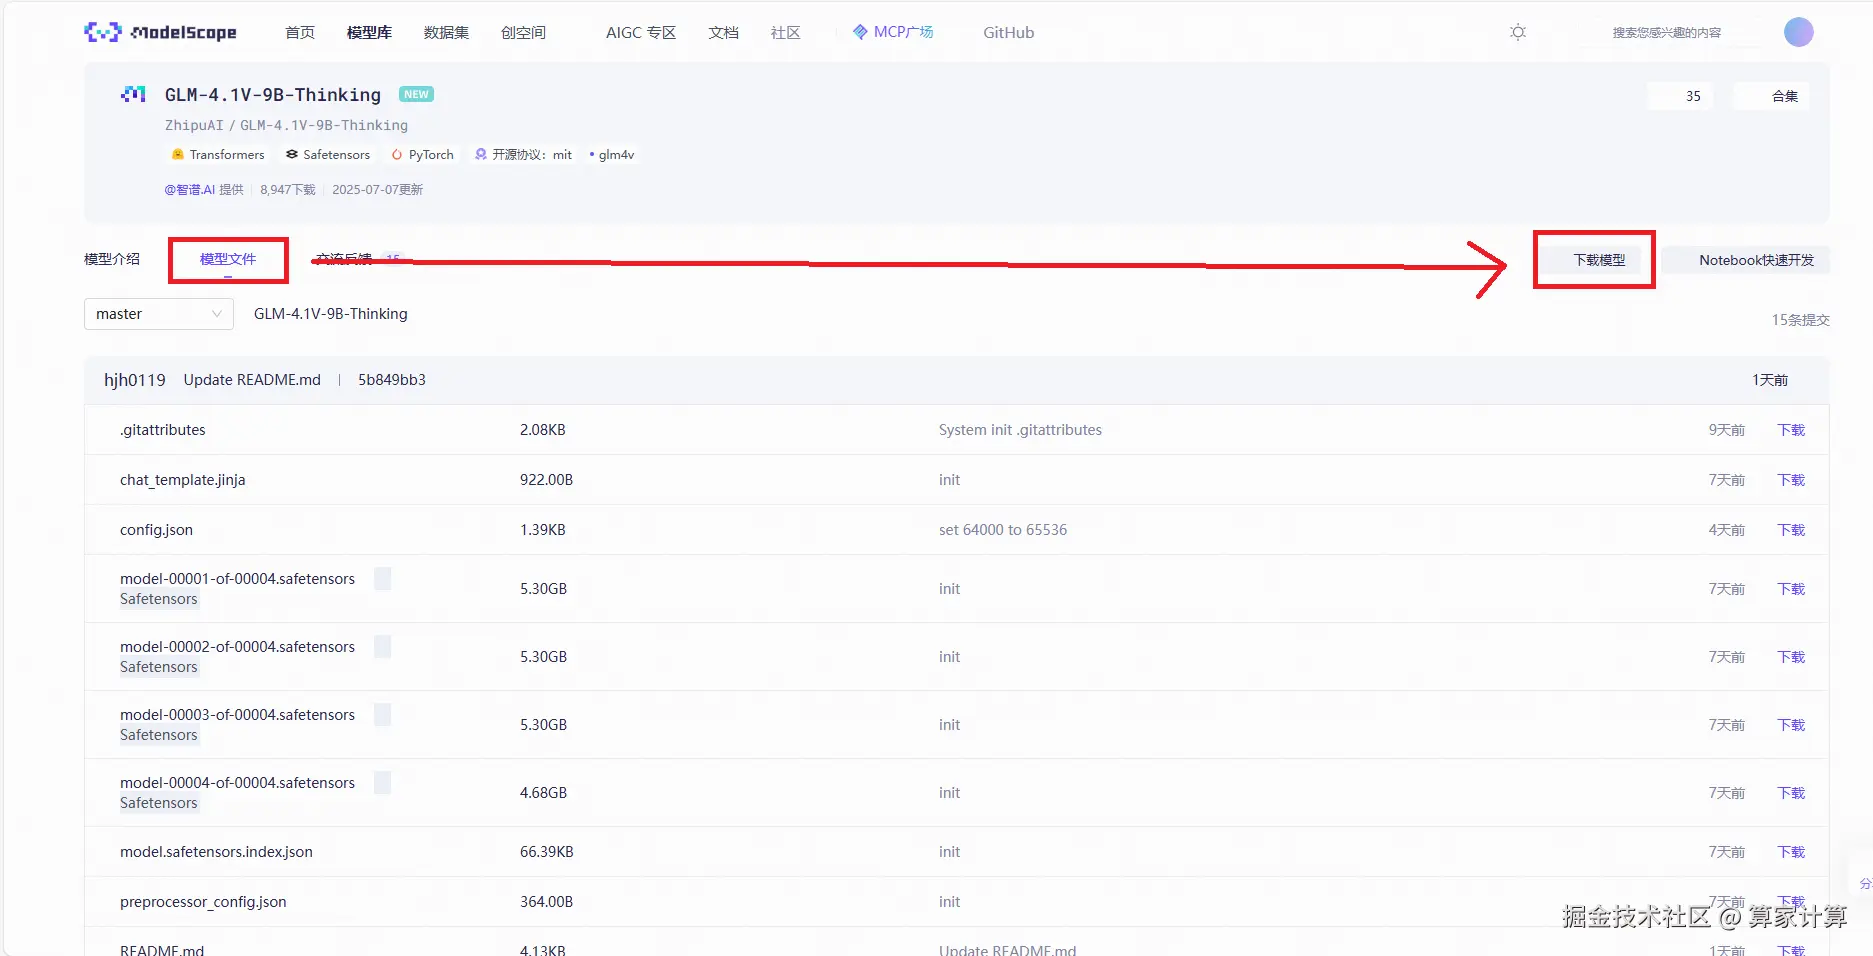
Task: Click the file-info icon for model-00001-of-00004.safetensors
Action: pos(382,578)
